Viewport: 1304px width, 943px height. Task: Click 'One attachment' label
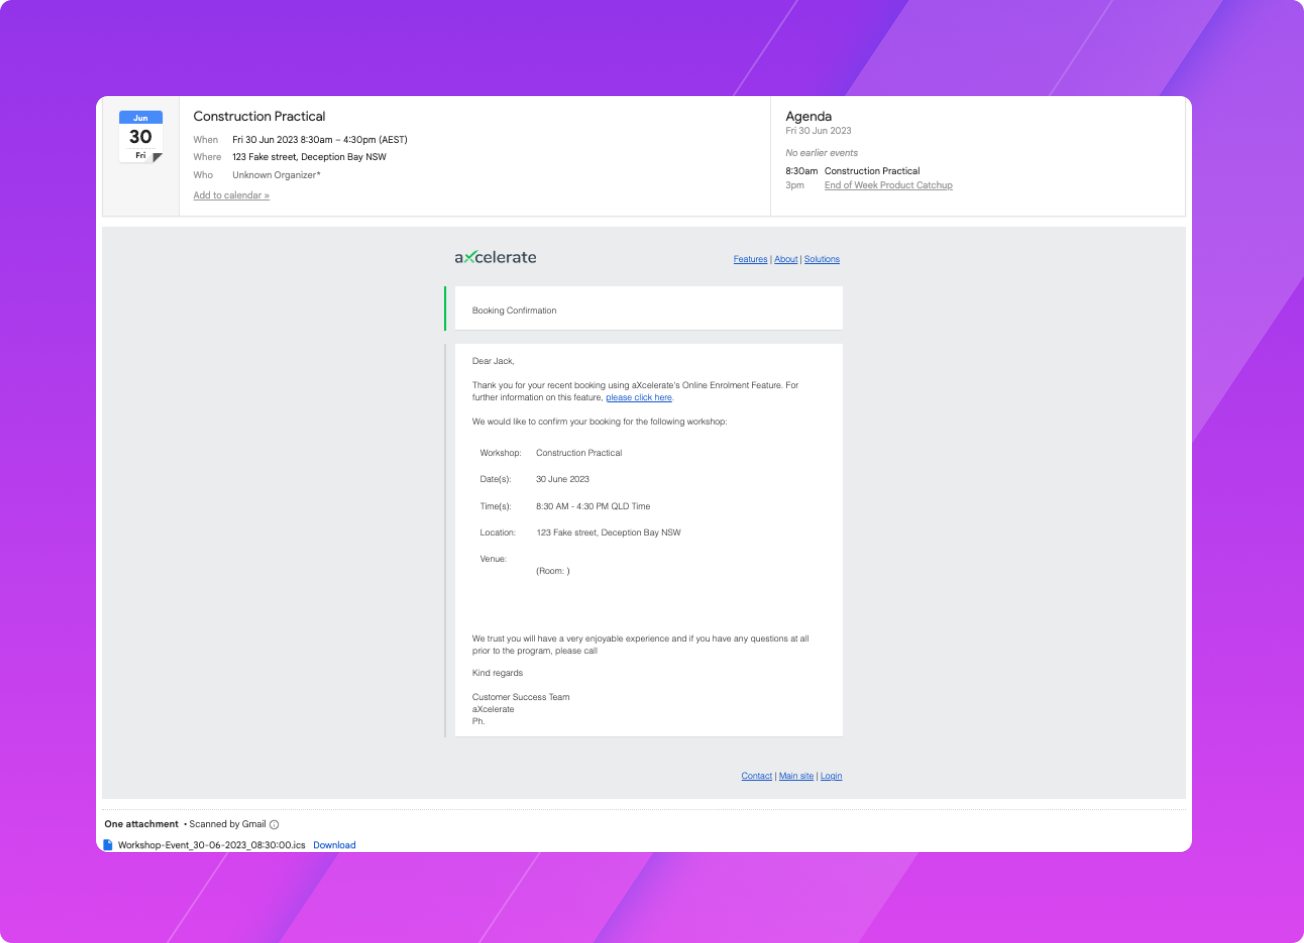[x=141, y=824]
